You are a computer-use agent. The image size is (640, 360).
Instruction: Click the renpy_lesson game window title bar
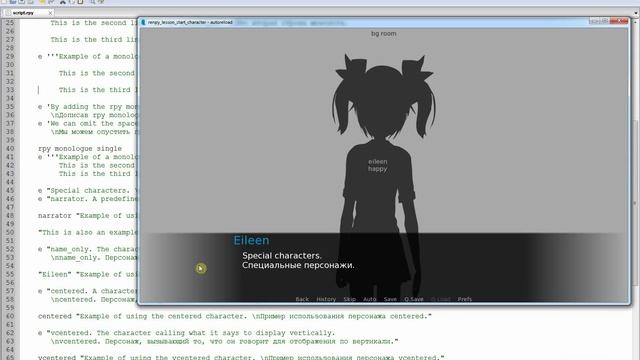pyautogui.click(x=384, y=22)
